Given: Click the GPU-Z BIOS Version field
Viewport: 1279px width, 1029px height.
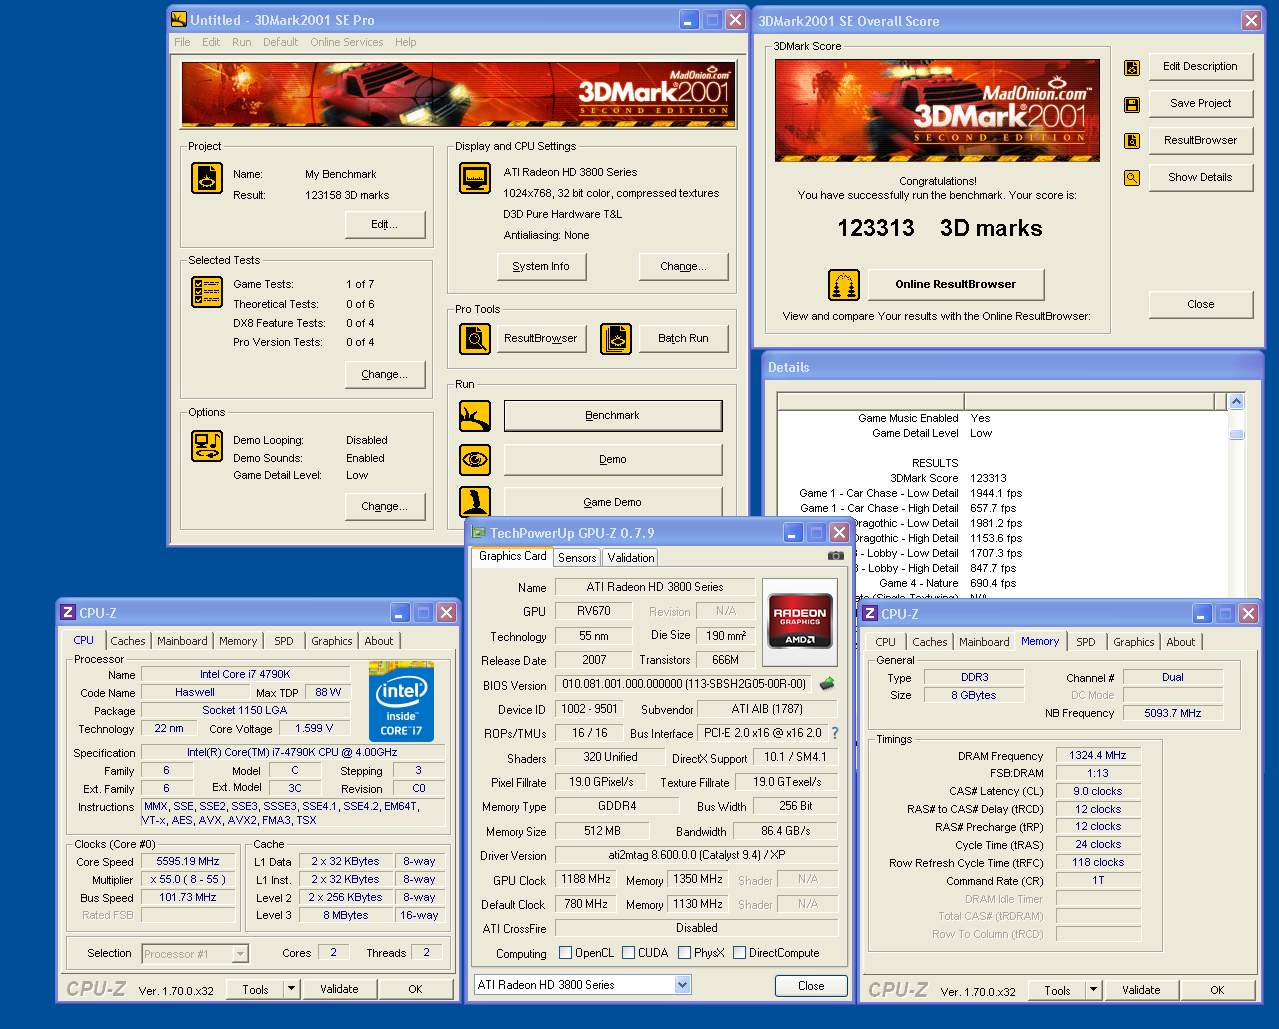Looking at the screenshot, I should click(x=684, y=685).
